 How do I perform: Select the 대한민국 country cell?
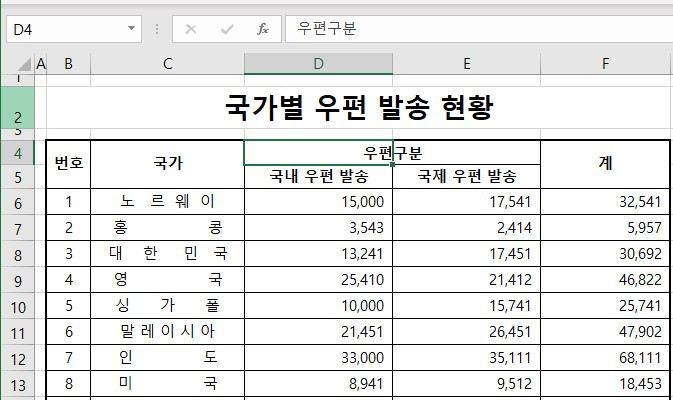click(x=167, y=254)
